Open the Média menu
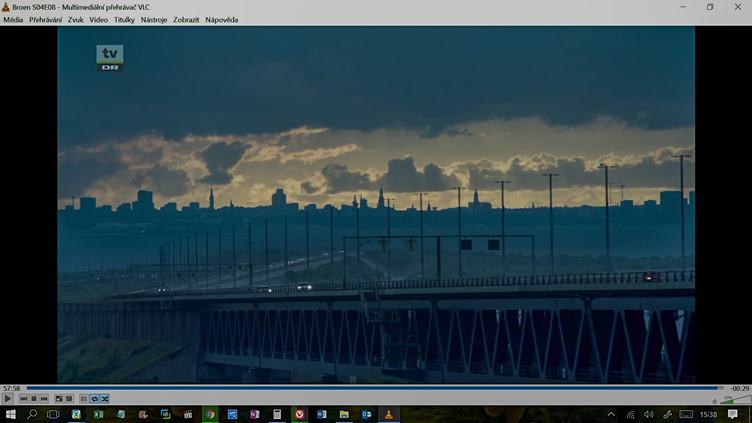This screenshot has width=752, height=423. [13, 20]
